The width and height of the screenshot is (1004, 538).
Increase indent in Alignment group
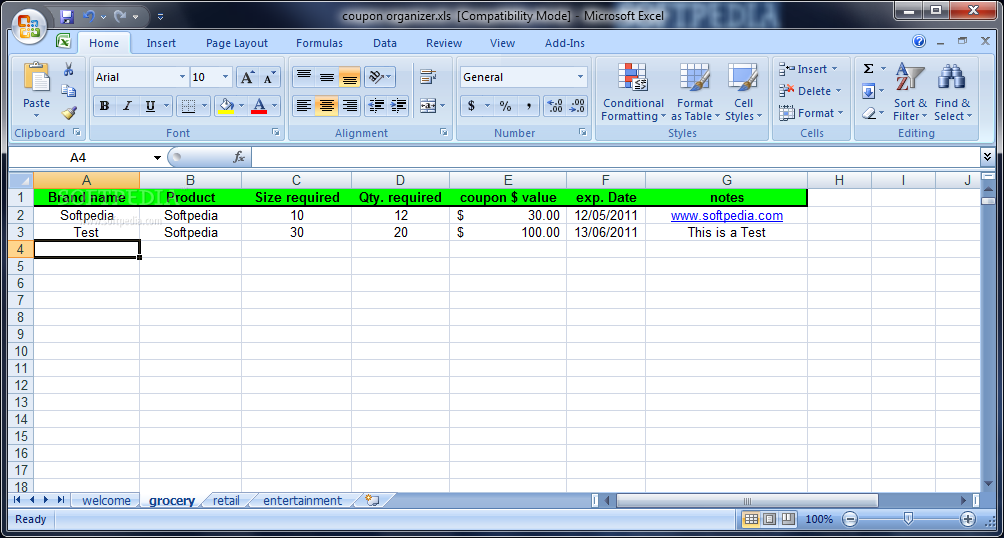[x=398, y=106]
